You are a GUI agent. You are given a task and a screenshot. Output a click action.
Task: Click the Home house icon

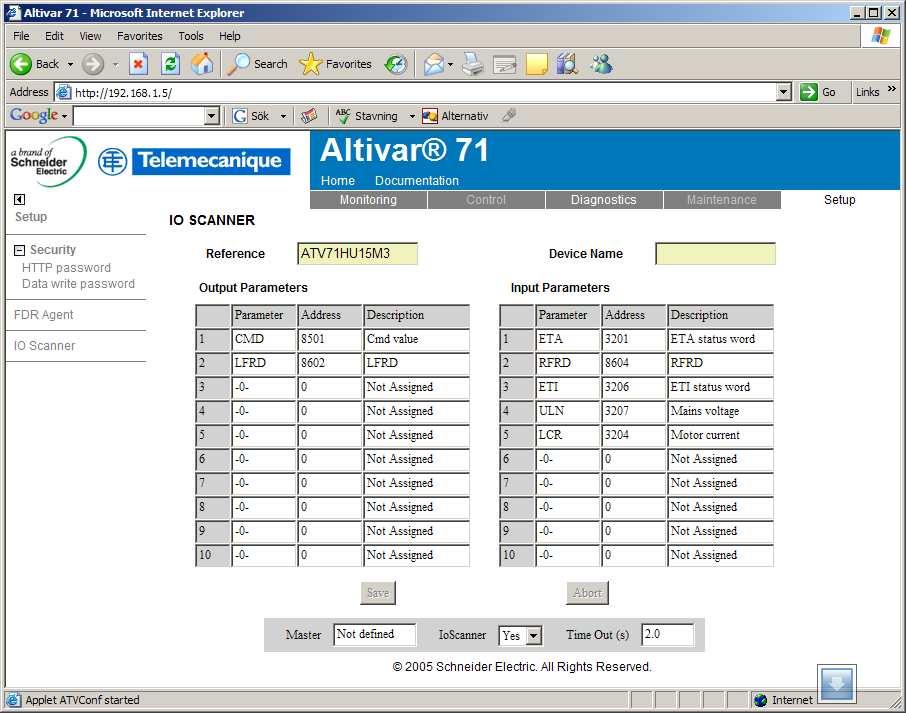[202, 64]
